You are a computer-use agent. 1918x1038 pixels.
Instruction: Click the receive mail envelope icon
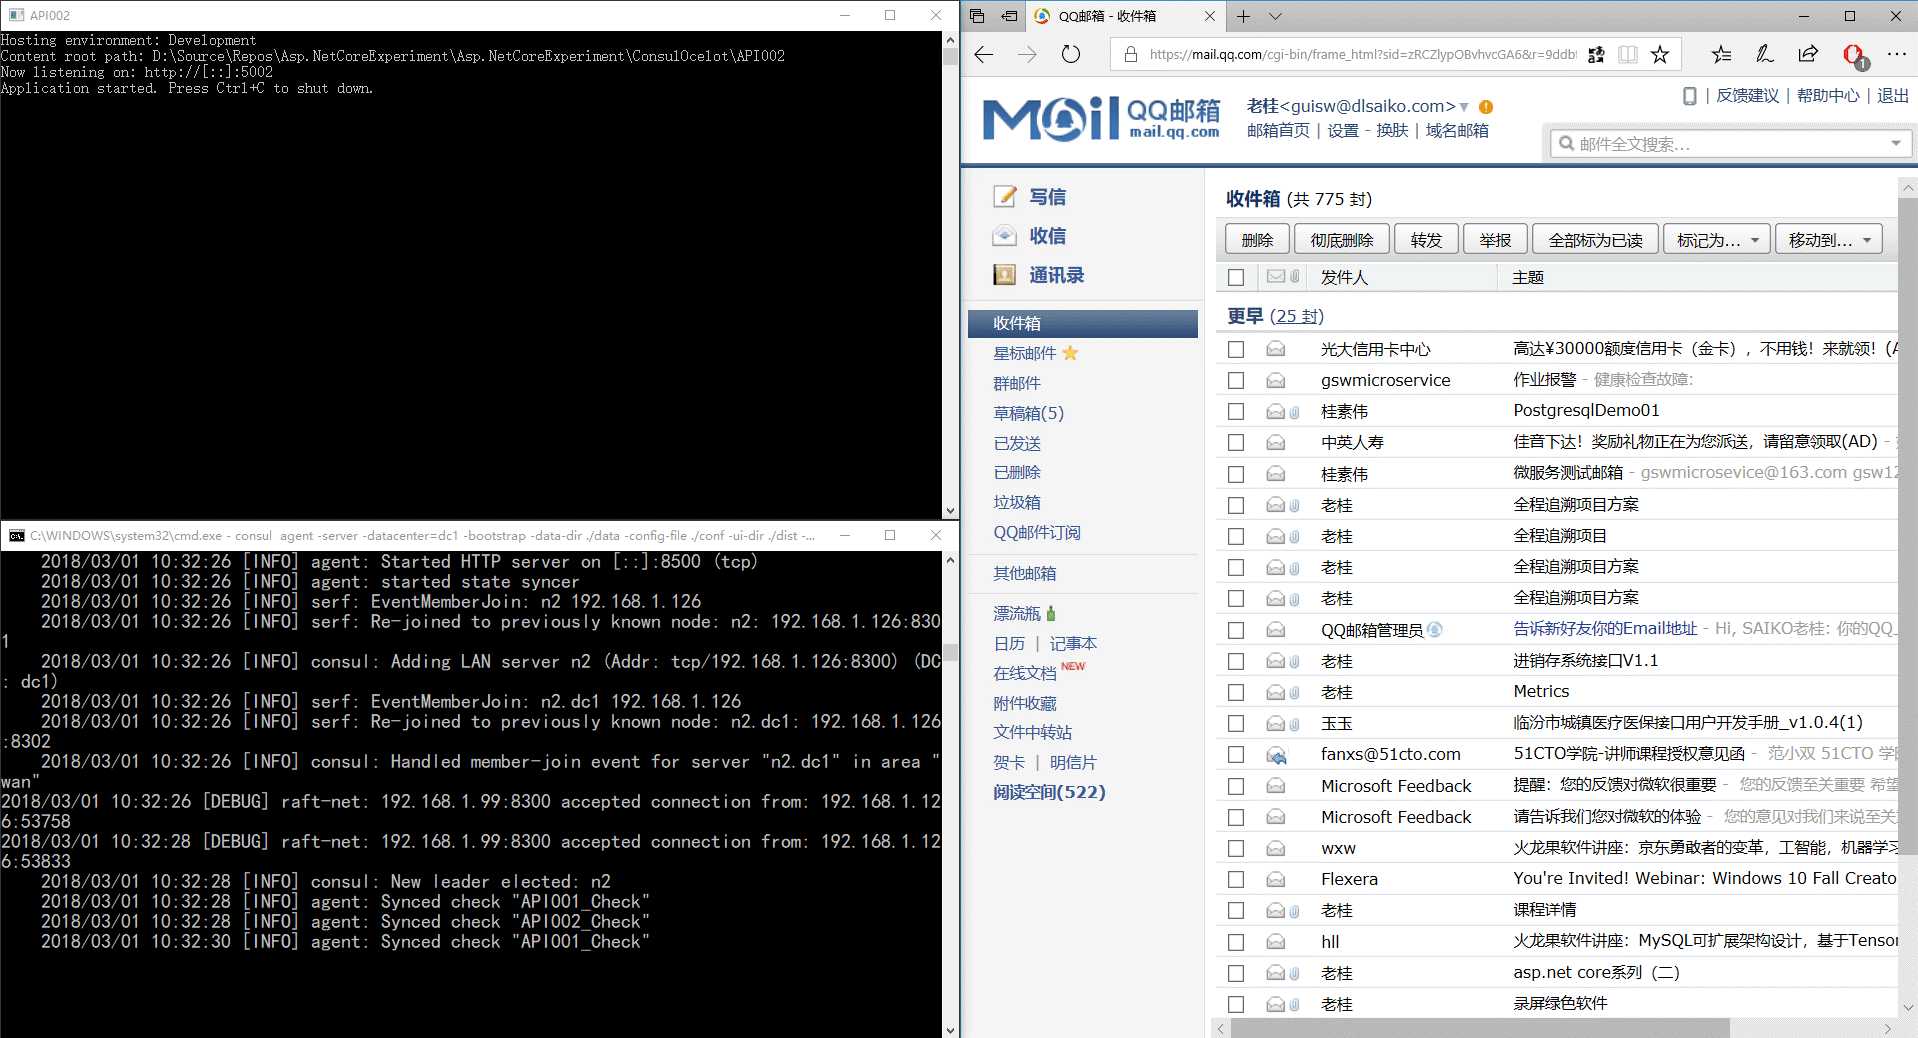(1004, 236)
